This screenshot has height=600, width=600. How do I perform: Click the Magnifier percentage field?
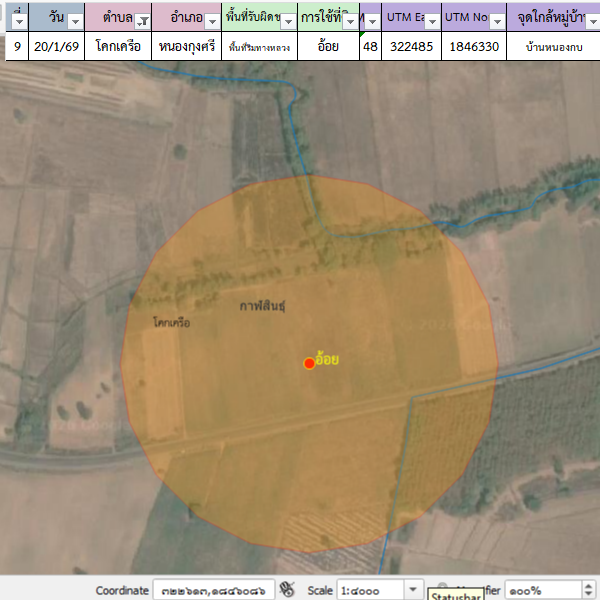pyautogui.click(x=538, y=590)
